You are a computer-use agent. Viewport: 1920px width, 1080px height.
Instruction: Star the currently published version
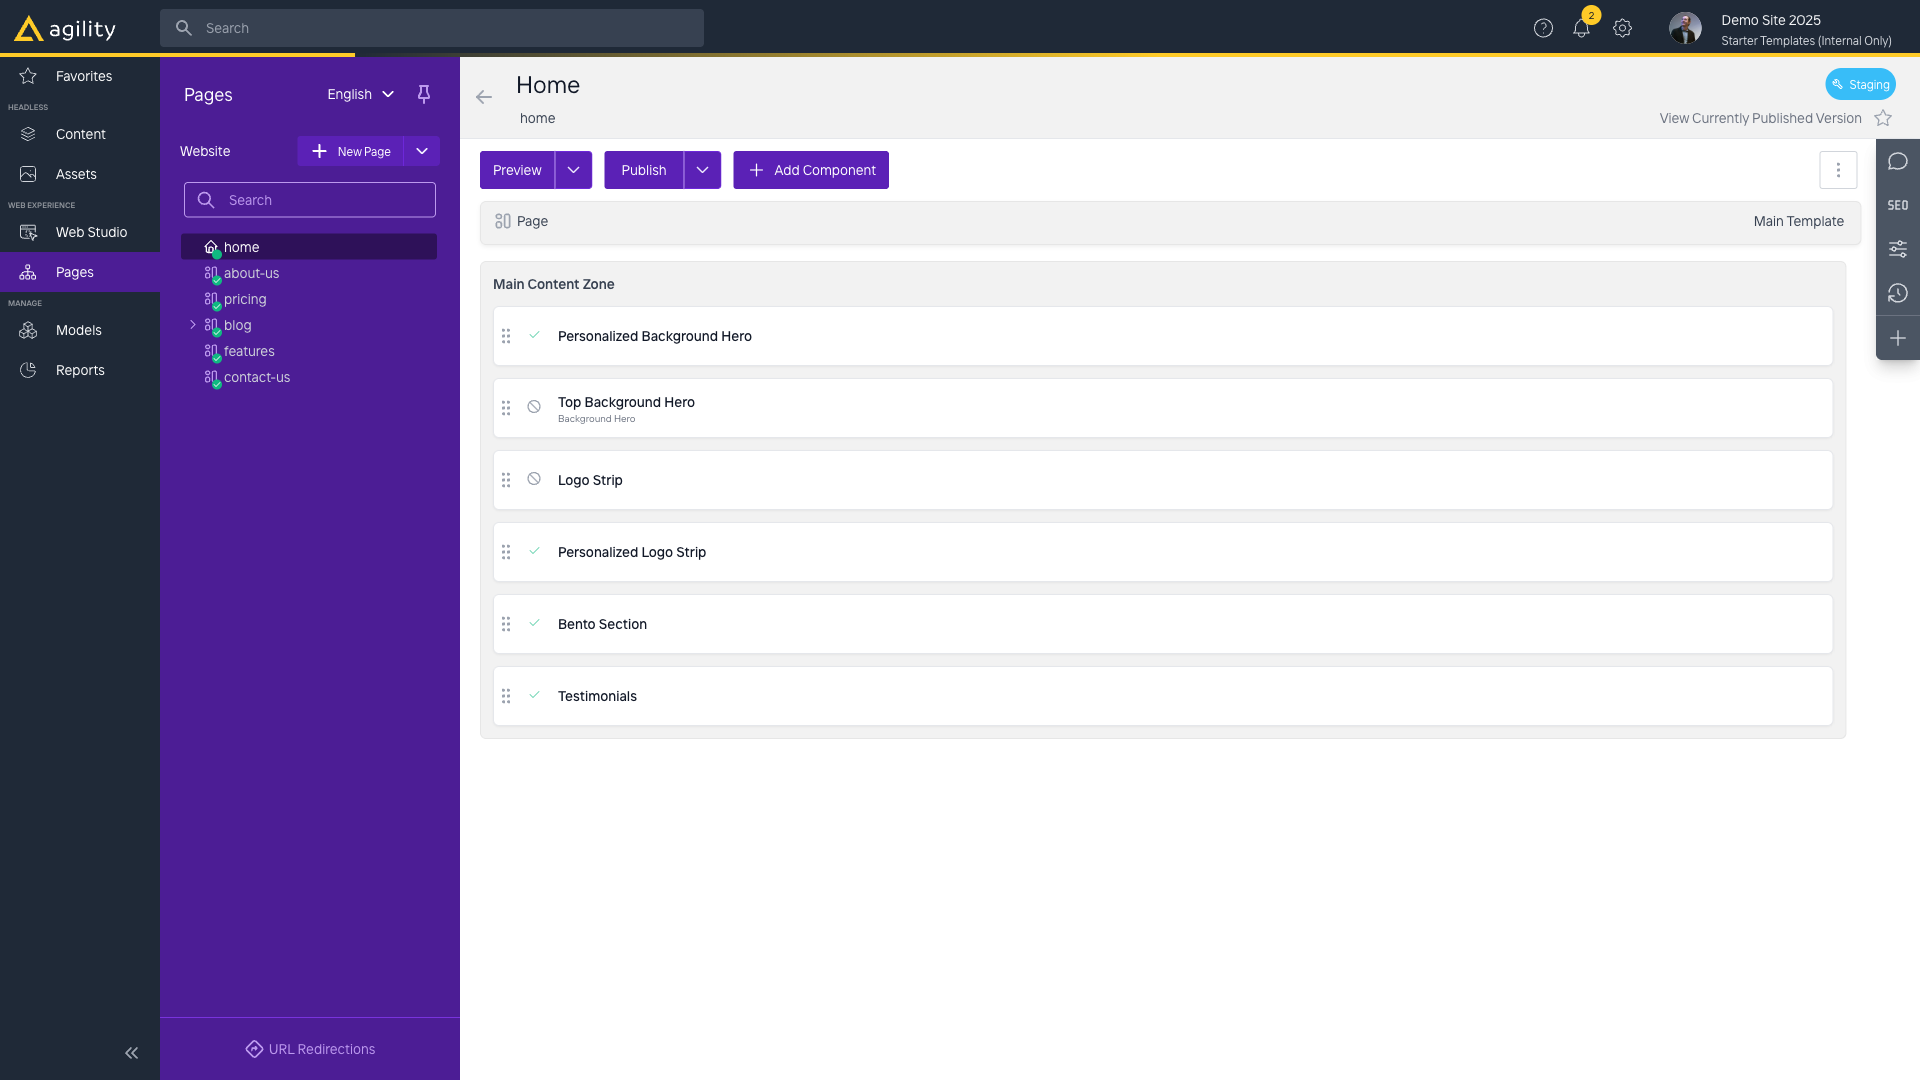point(1884,118)
